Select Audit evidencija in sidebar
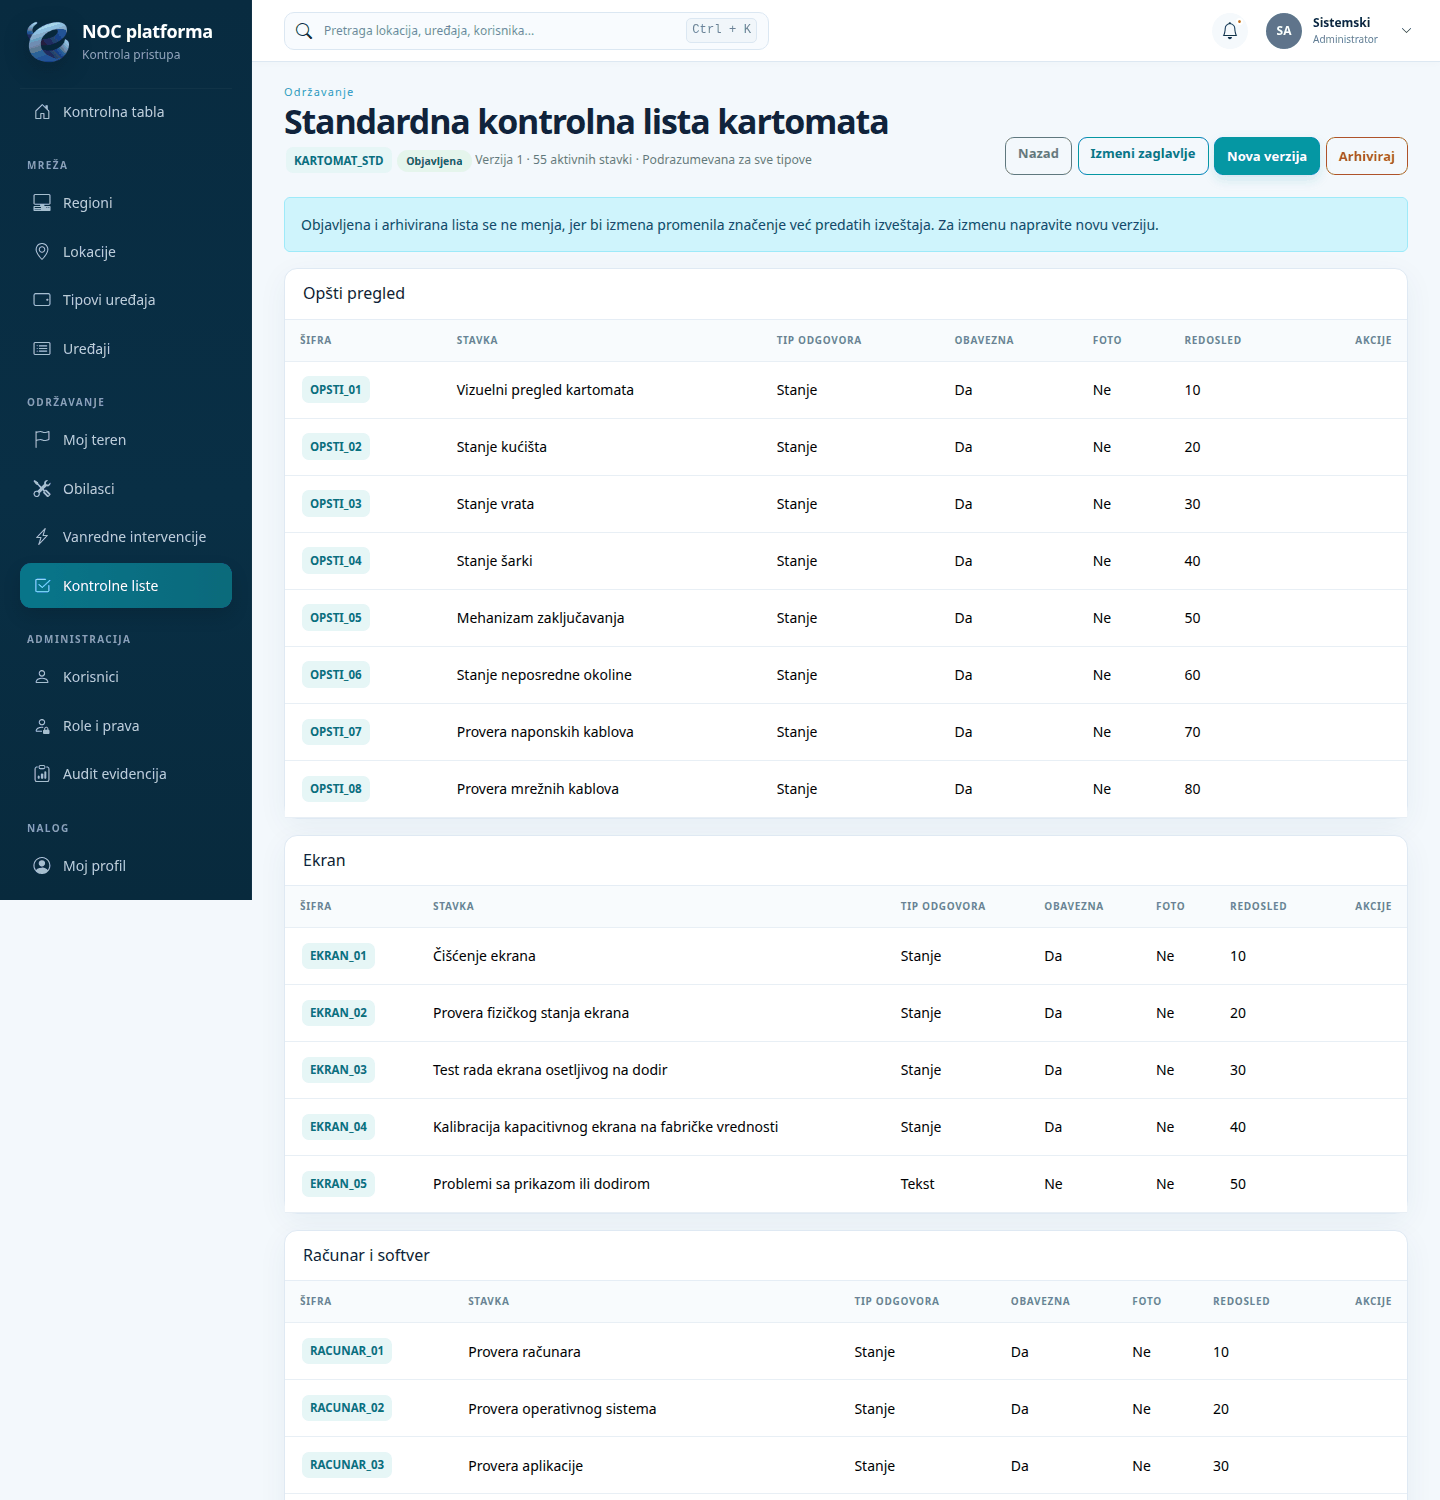 point(126,774)
